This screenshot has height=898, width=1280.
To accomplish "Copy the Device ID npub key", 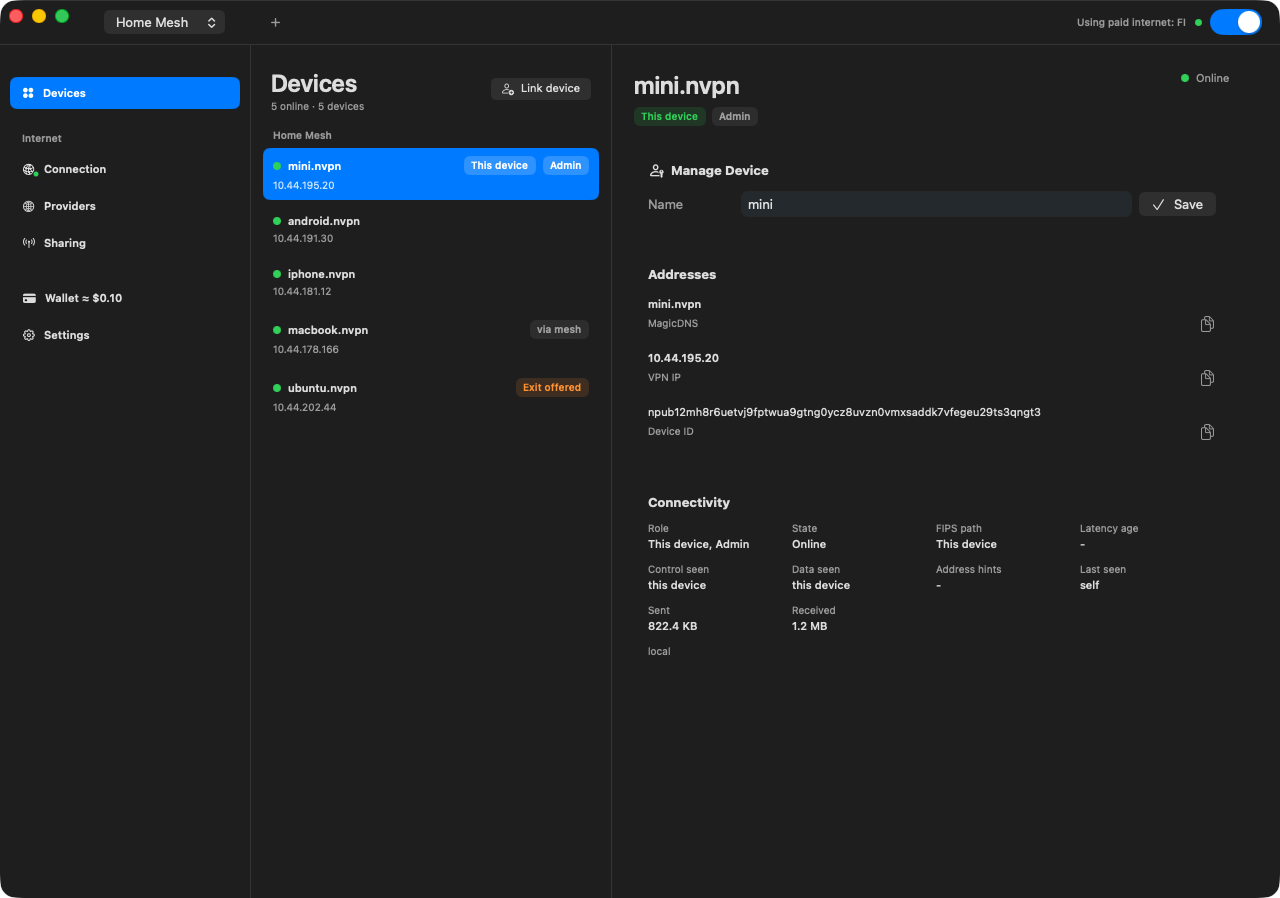I will tap(1207, 432).
